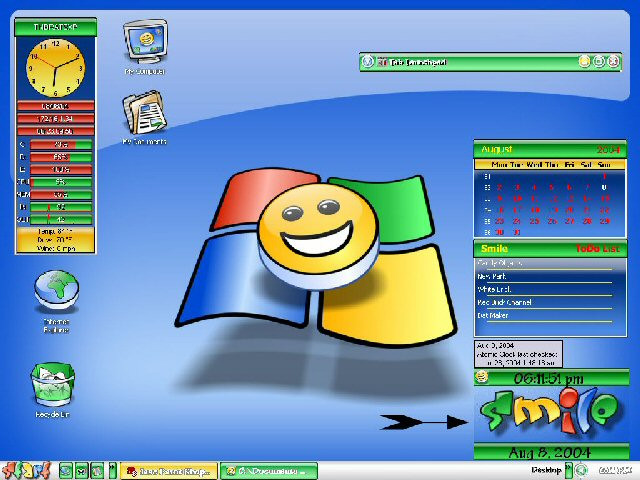Select date 29 in the calendar
Image resolution: width=640 pixels, height=480 pixels.
click(x=604, y=221)
